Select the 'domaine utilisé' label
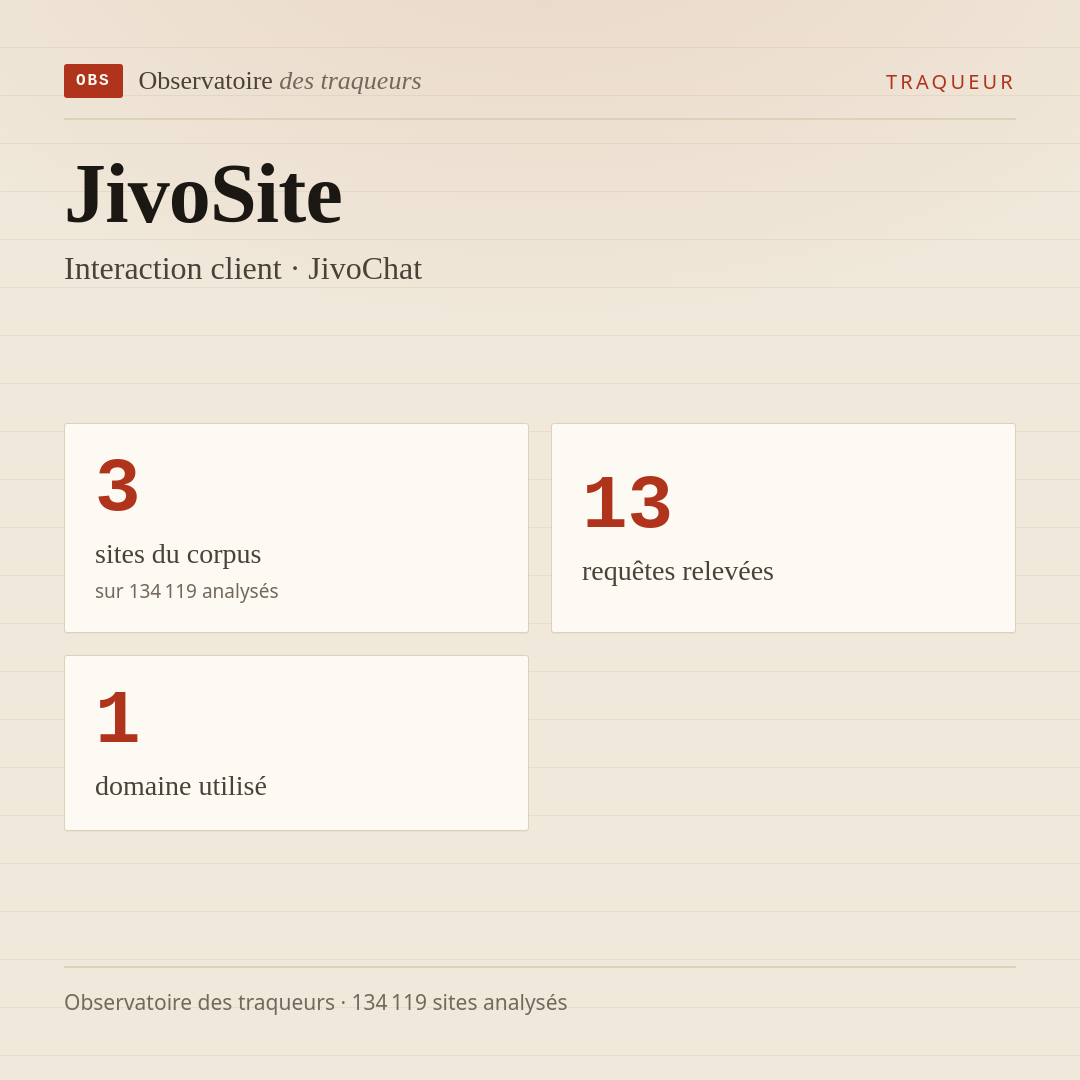1080x1080 pixels. (x=180, y=786)
